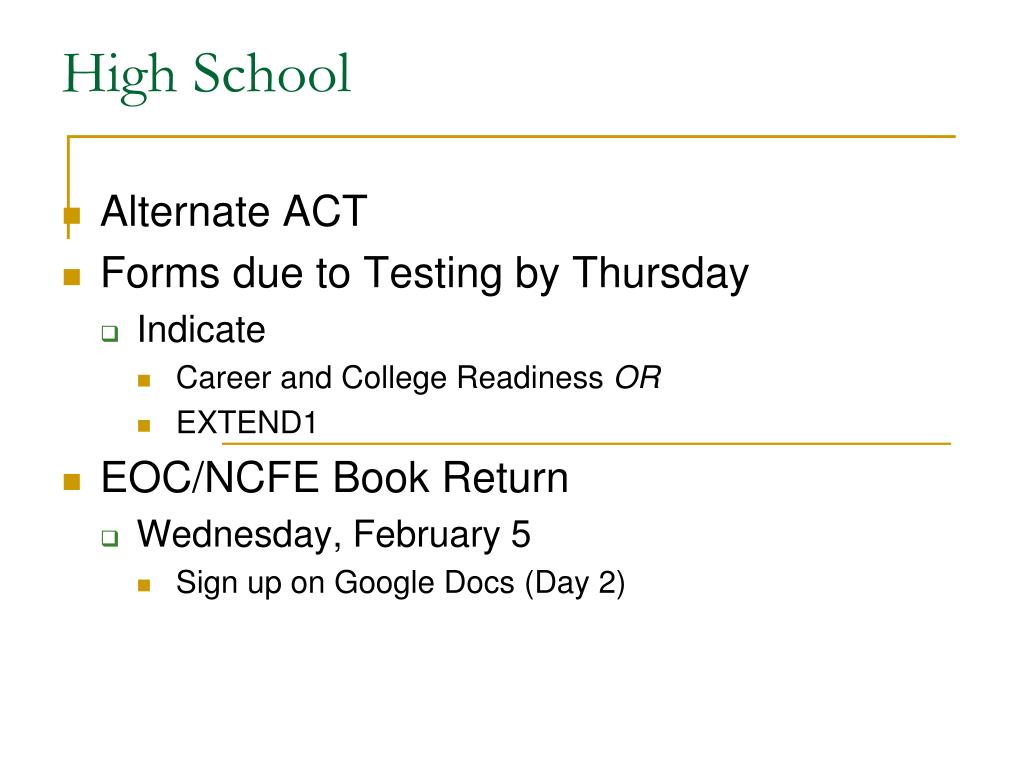This screenshot has width=1024, height=768.
Task: Click the Career and College Readiness text
Action: pos(390,378)
